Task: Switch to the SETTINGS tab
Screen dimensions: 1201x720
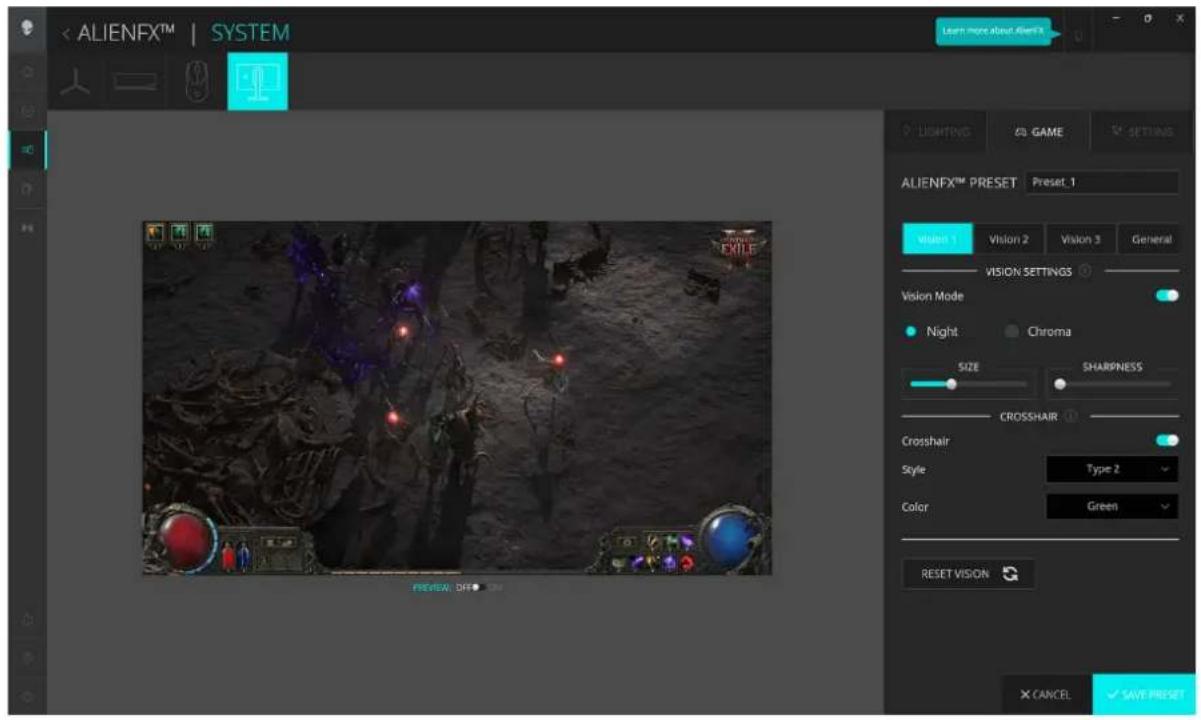Action: (x=1141, y=132)
